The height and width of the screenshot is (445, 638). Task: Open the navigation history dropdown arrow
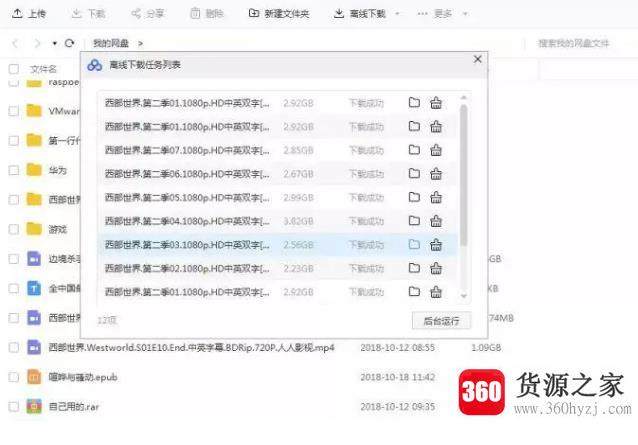55,43
